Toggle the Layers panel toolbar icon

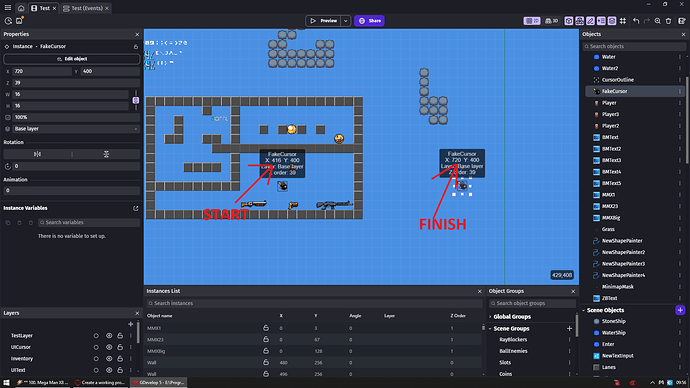click(612, 21)
